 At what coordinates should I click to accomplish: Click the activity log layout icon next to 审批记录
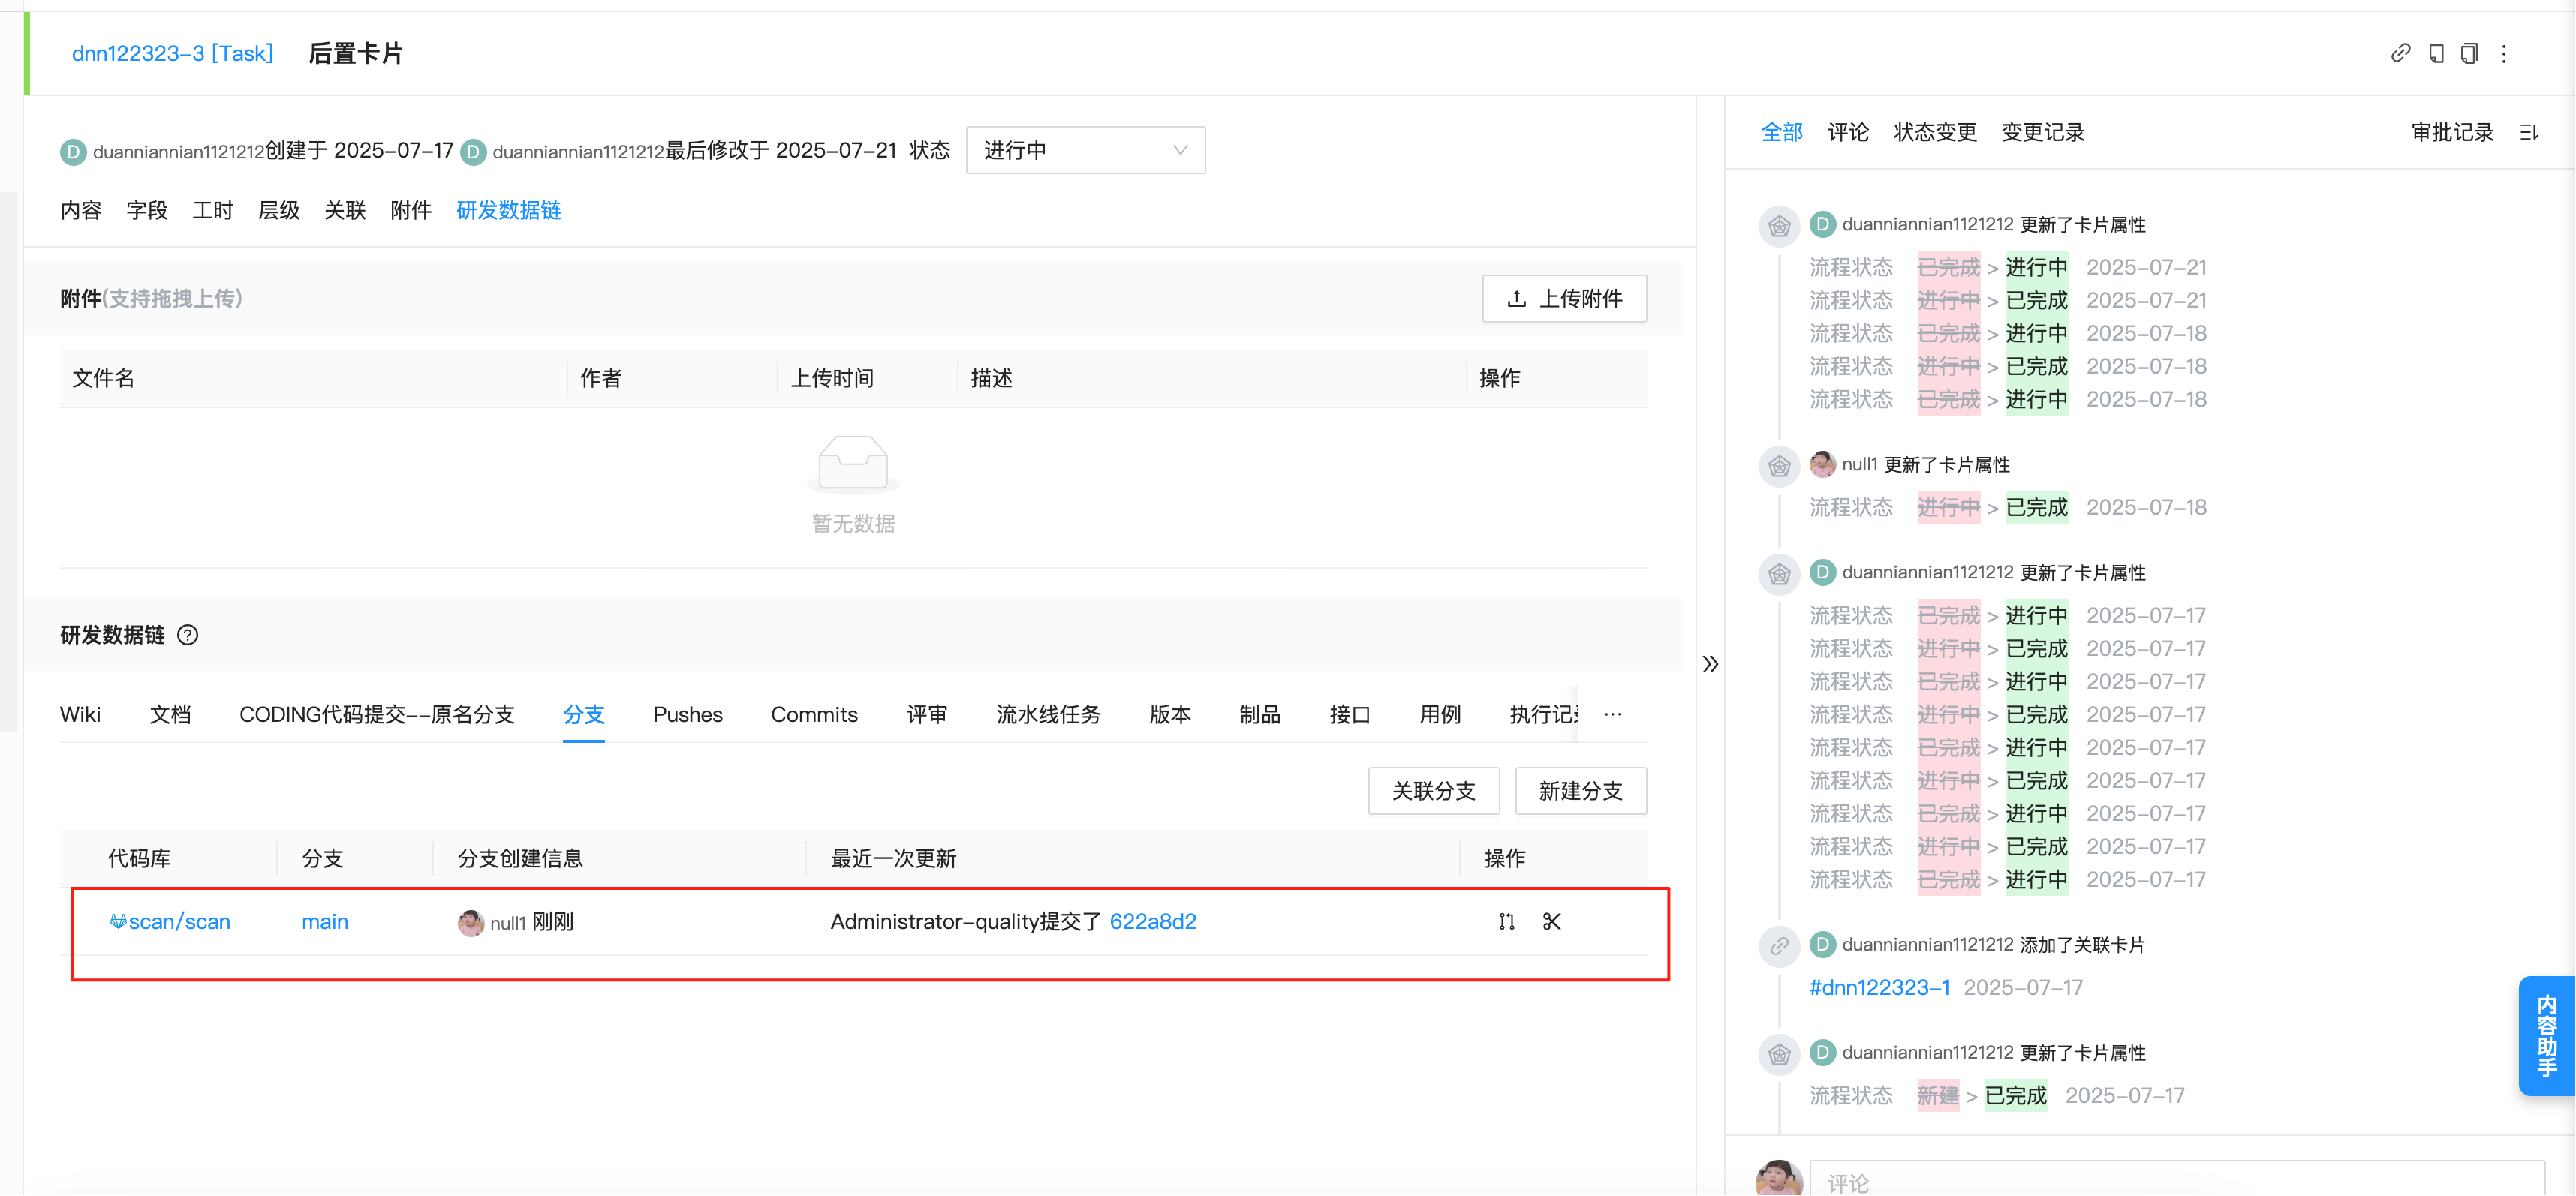click(2530, 131)
